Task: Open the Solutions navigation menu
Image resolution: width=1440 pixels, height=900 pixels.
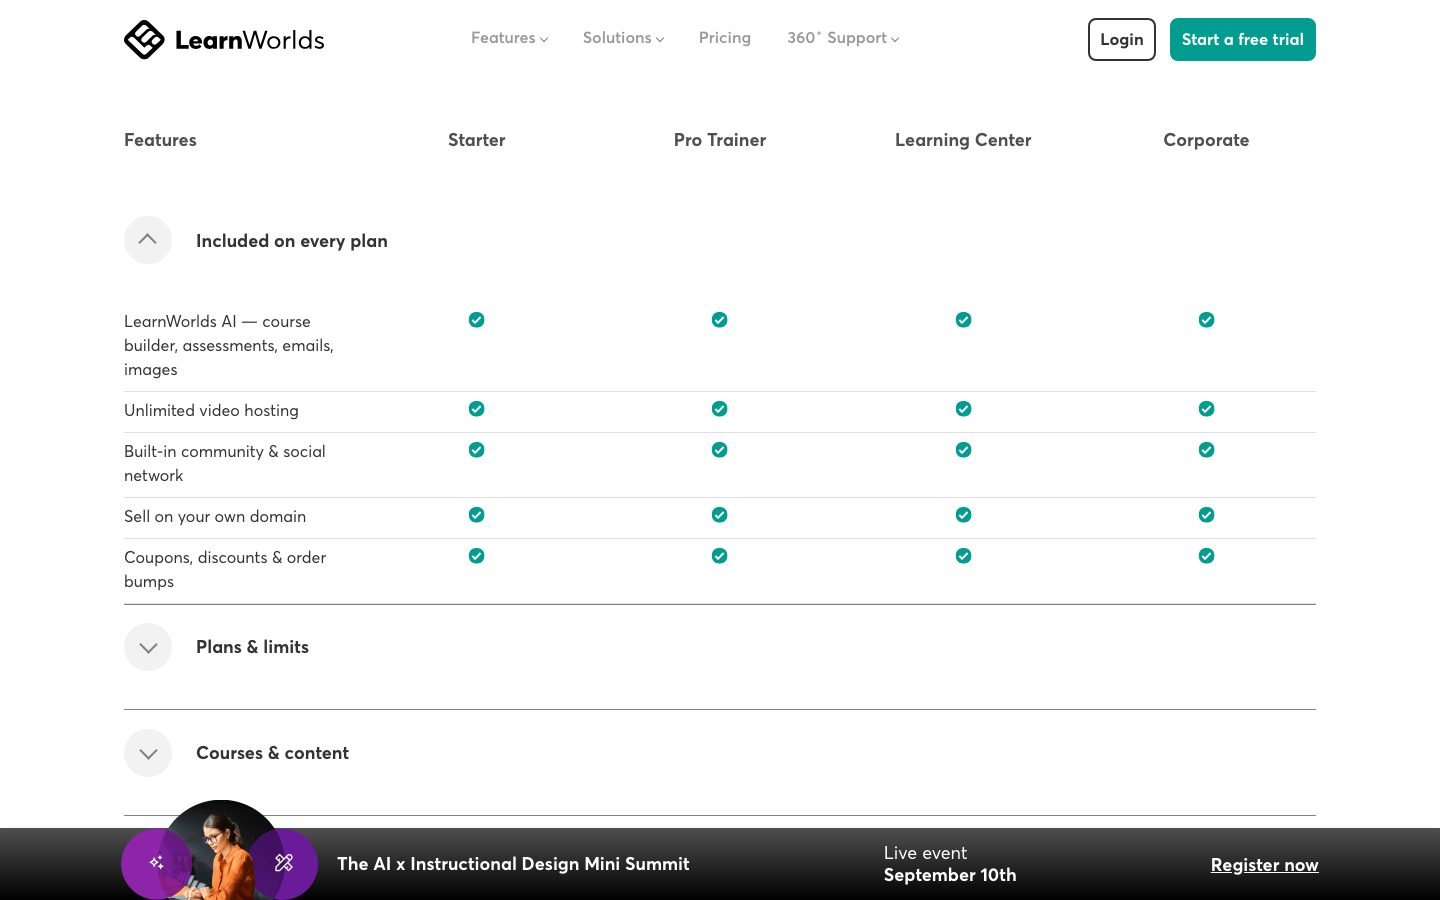Action: pyautogui.click(x=623, y=38)
